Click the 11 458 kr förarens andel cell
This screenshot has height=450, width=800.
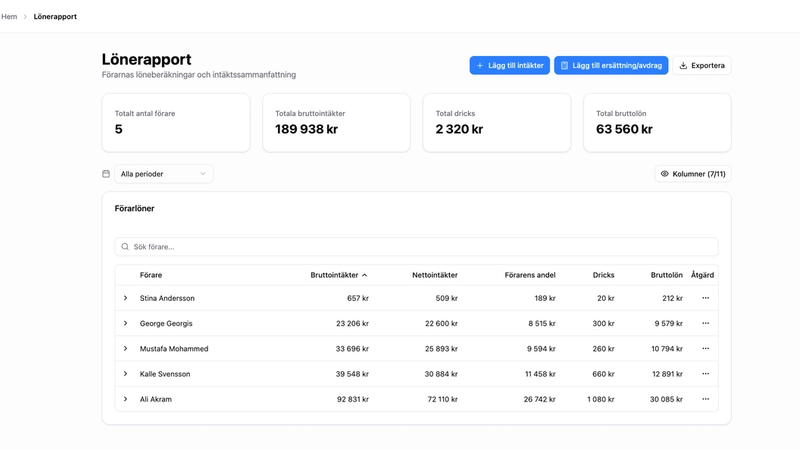pos(540,374)
